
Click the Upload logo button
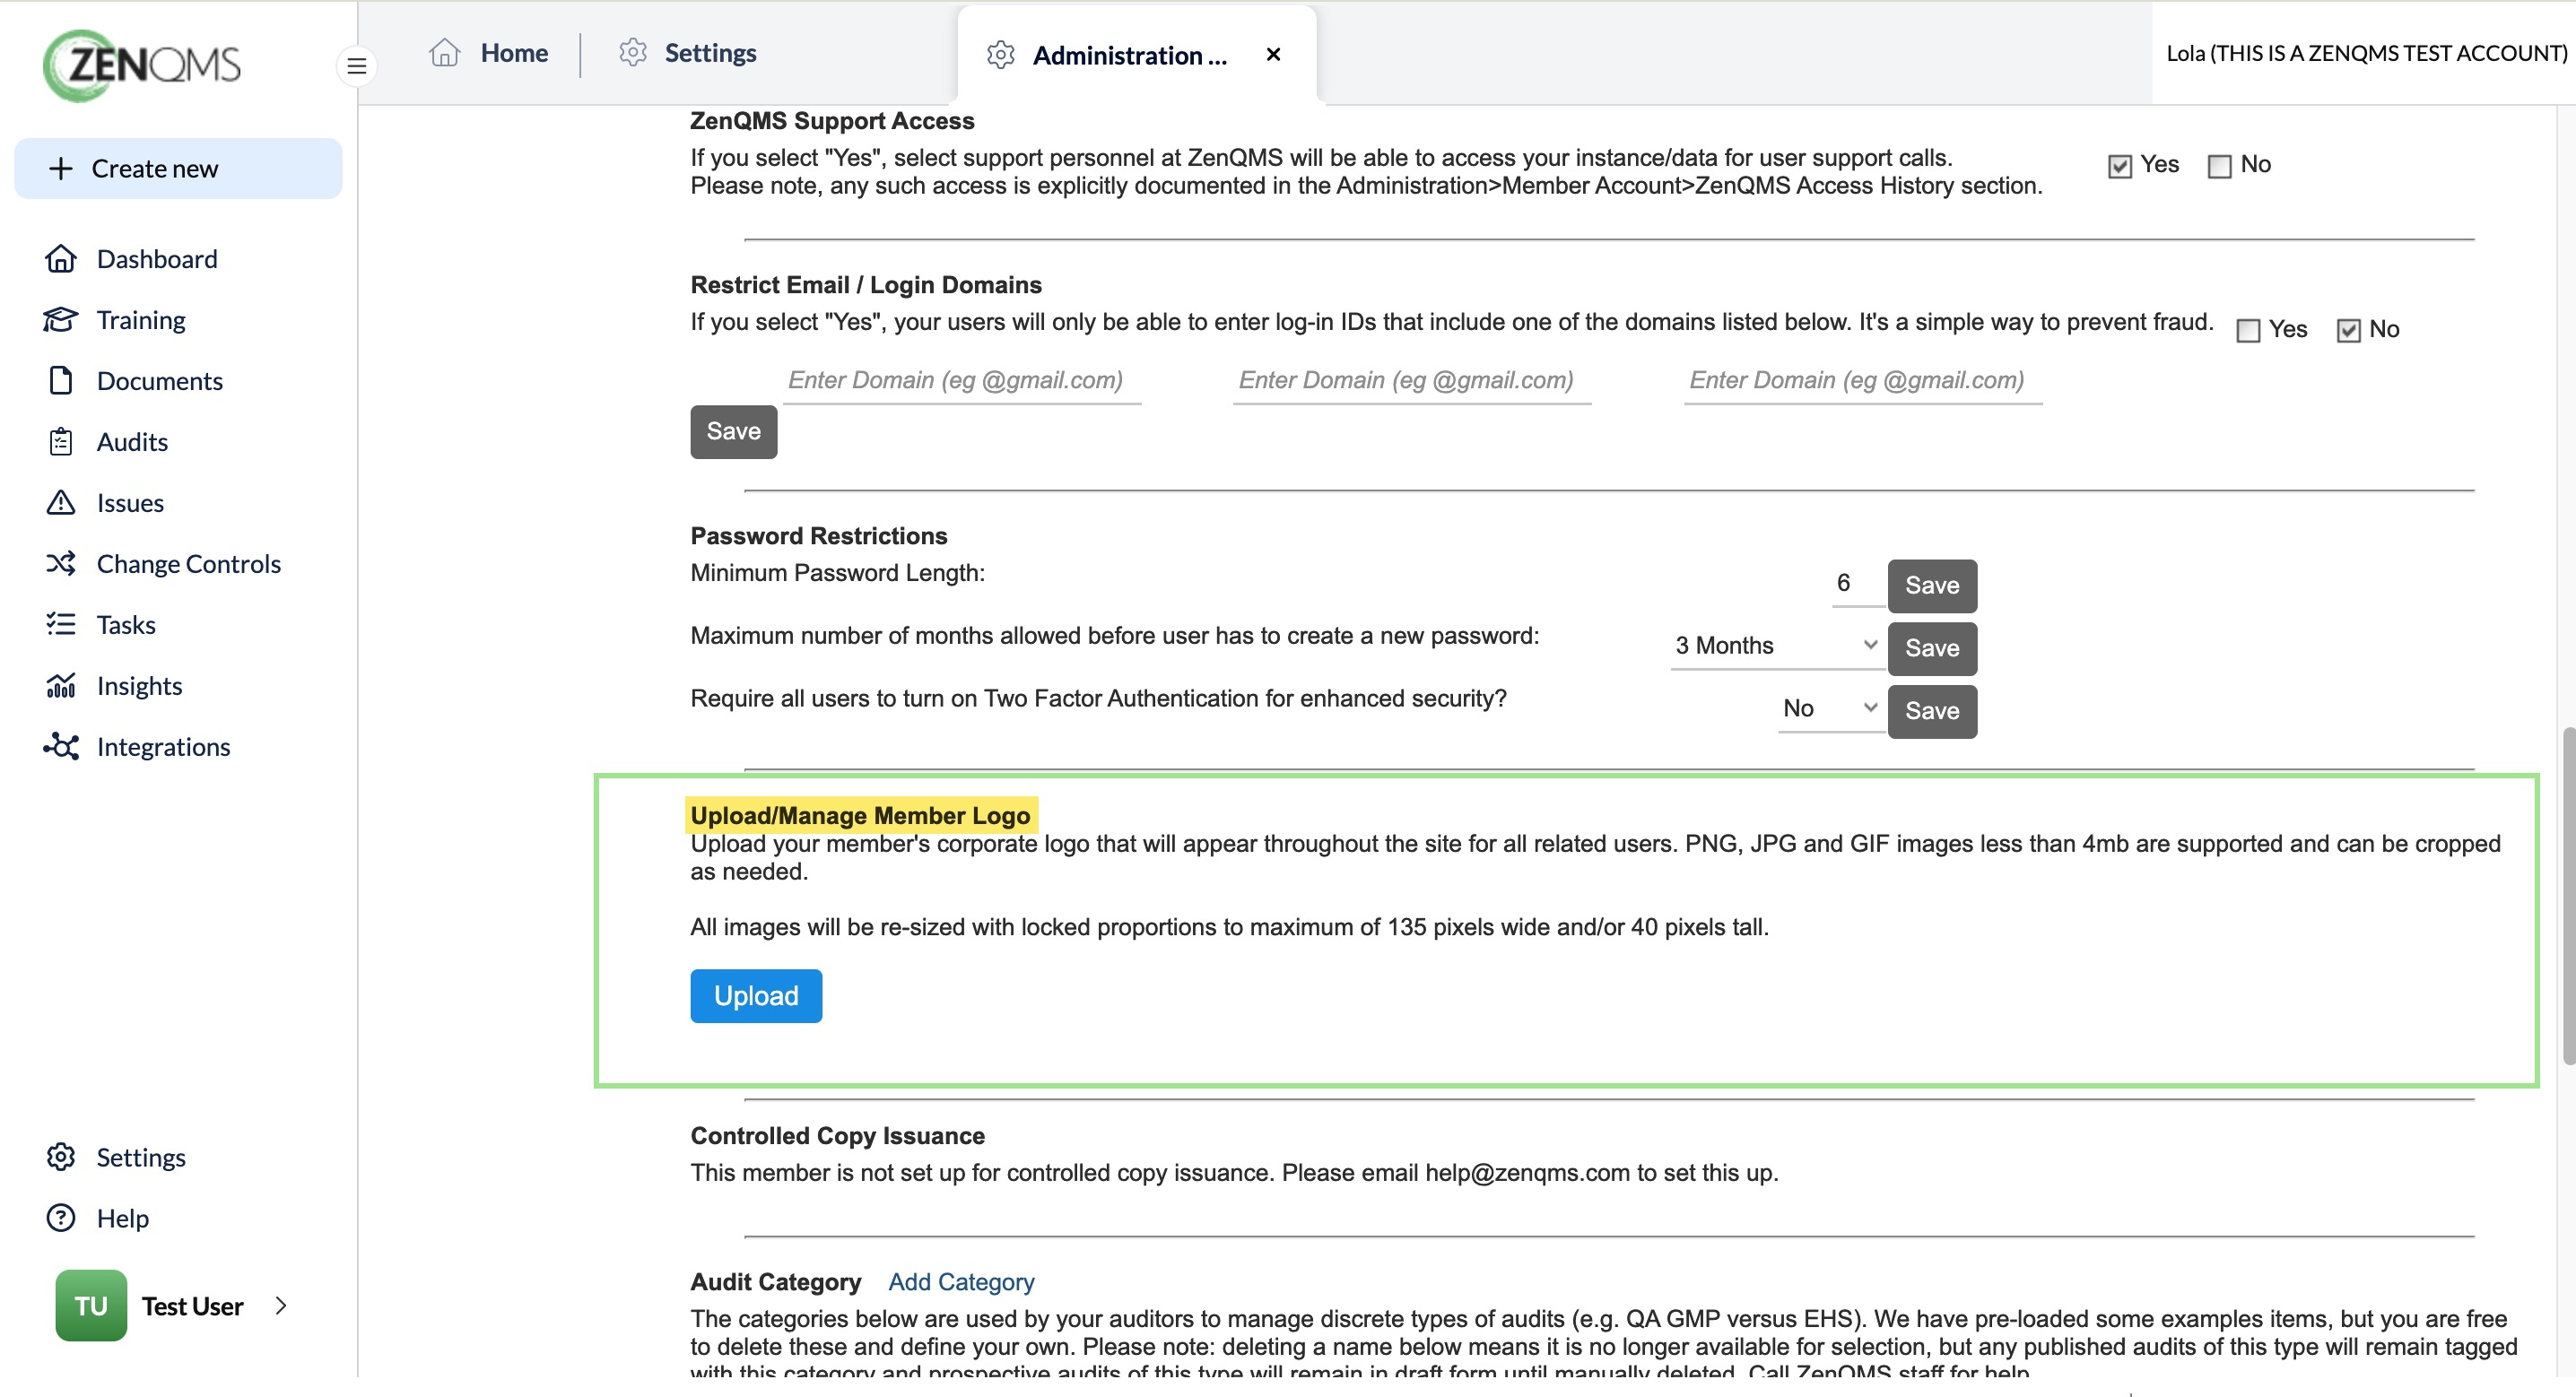756,996
